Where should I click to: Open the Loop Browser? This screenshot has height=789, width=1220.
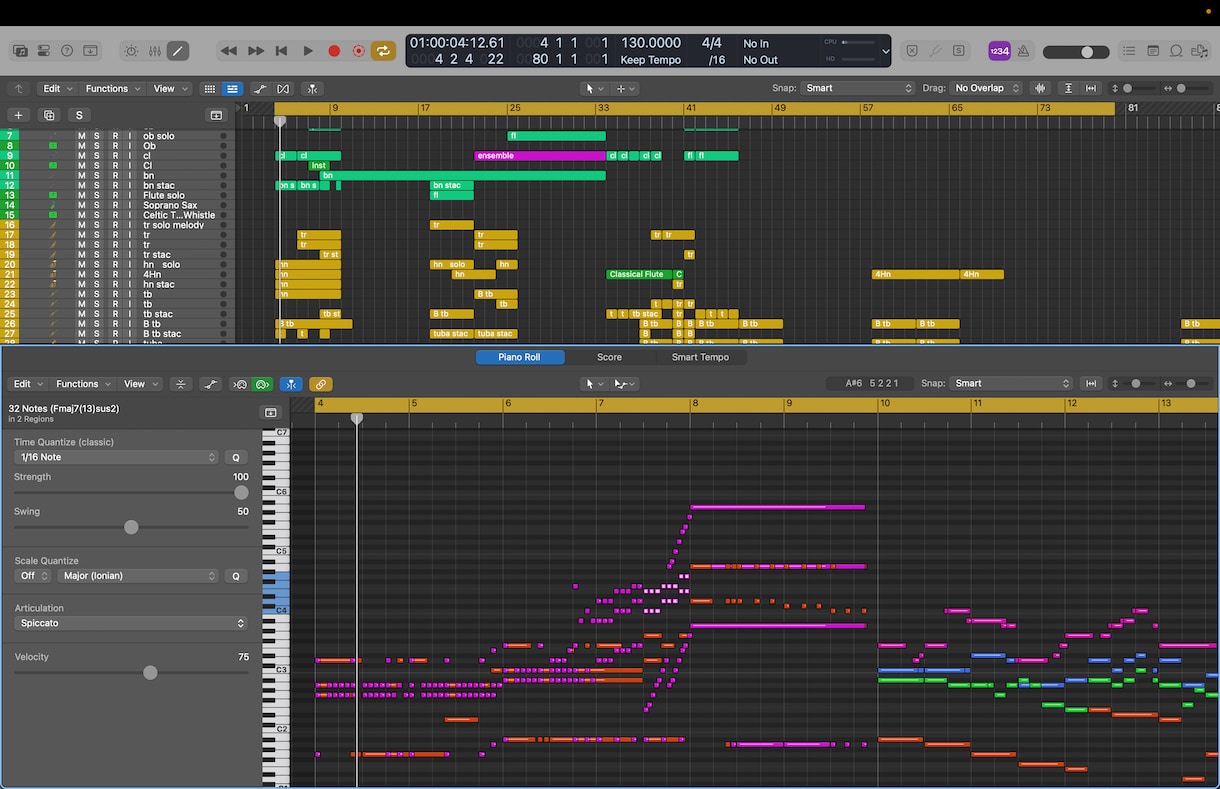tap(1176, 51)
